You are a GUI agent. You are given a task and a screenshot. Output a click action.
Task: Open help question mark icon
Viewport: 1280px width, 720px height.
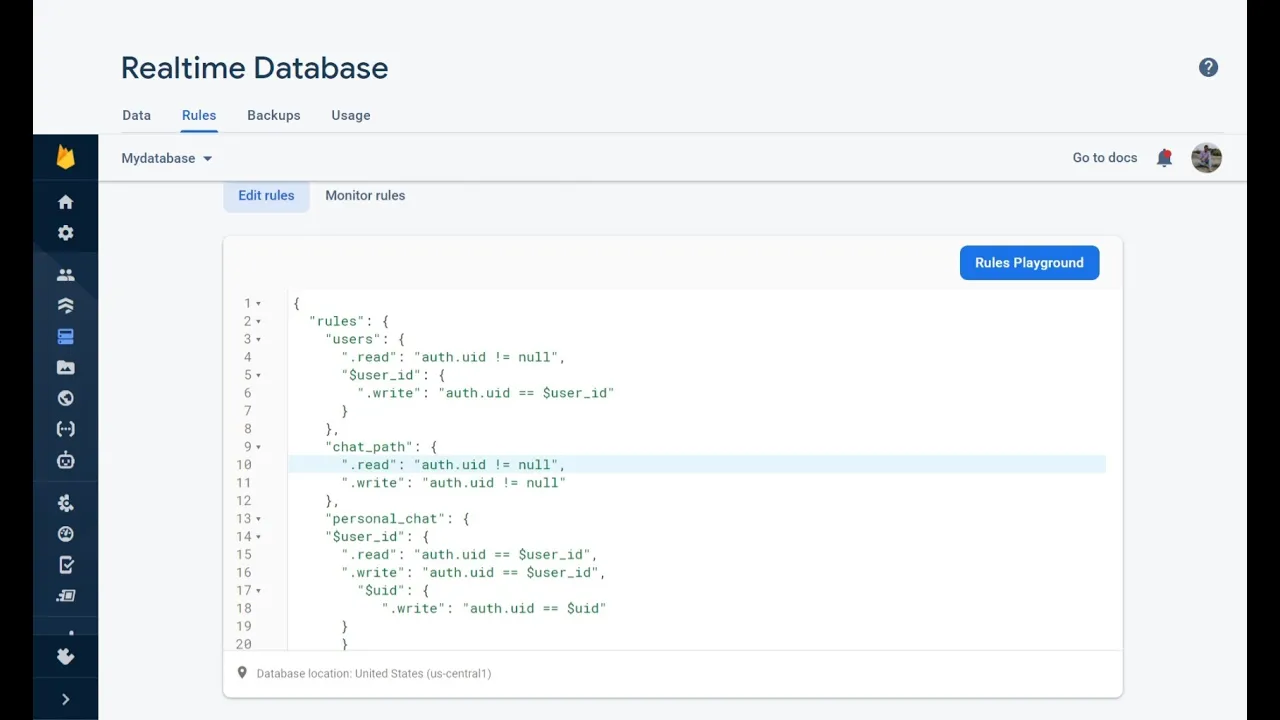(1209, 68)
